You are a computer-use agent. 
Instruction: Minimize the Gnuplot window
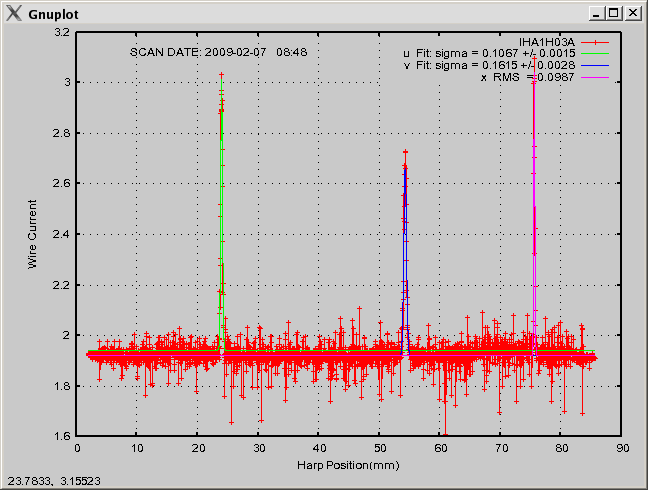596,14
